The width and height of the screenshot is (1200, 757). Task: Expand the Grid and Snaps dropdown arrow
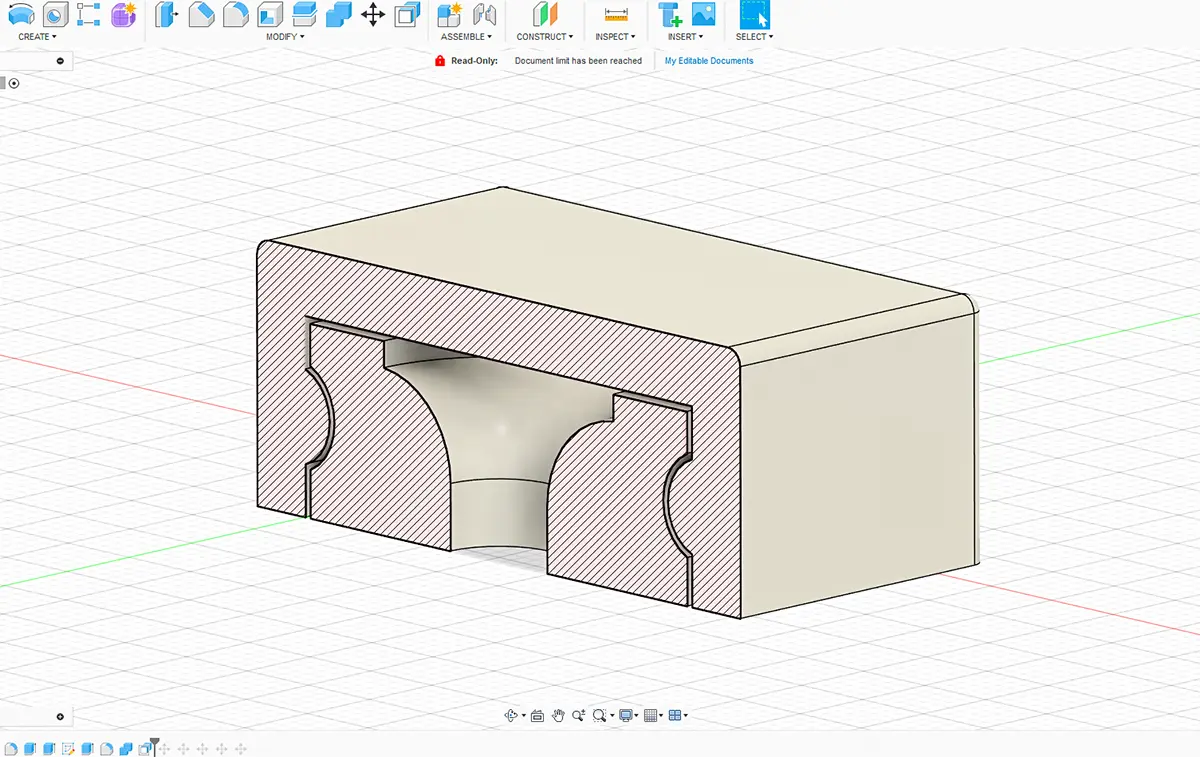(661, 715)
